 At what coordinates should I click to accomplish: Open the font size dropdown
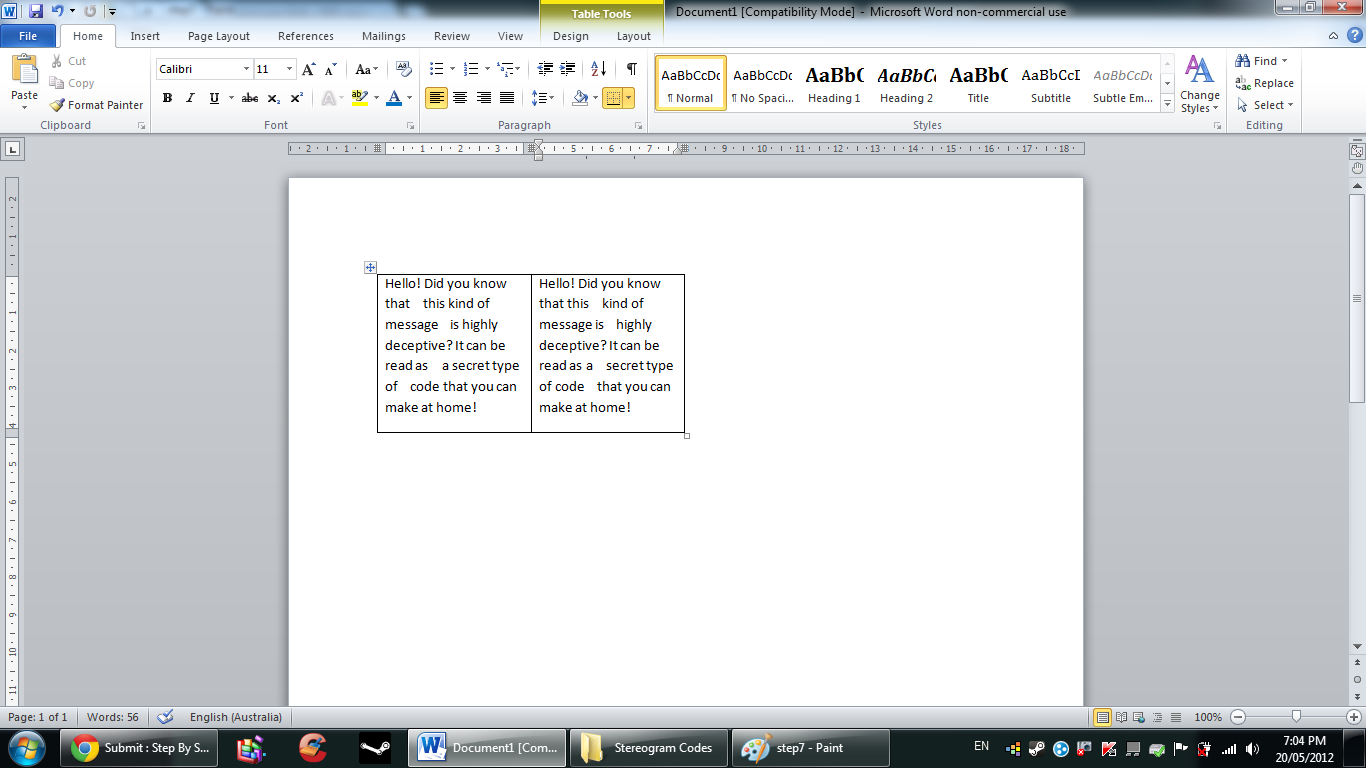(289, 68)
